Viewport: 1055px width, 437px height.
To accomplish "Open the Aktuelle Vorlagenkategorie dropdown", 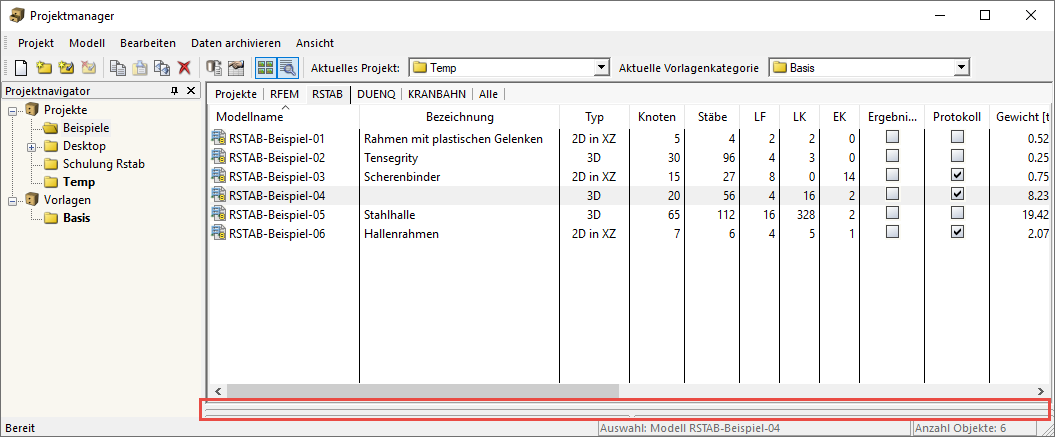I will [x=961, y=67].
